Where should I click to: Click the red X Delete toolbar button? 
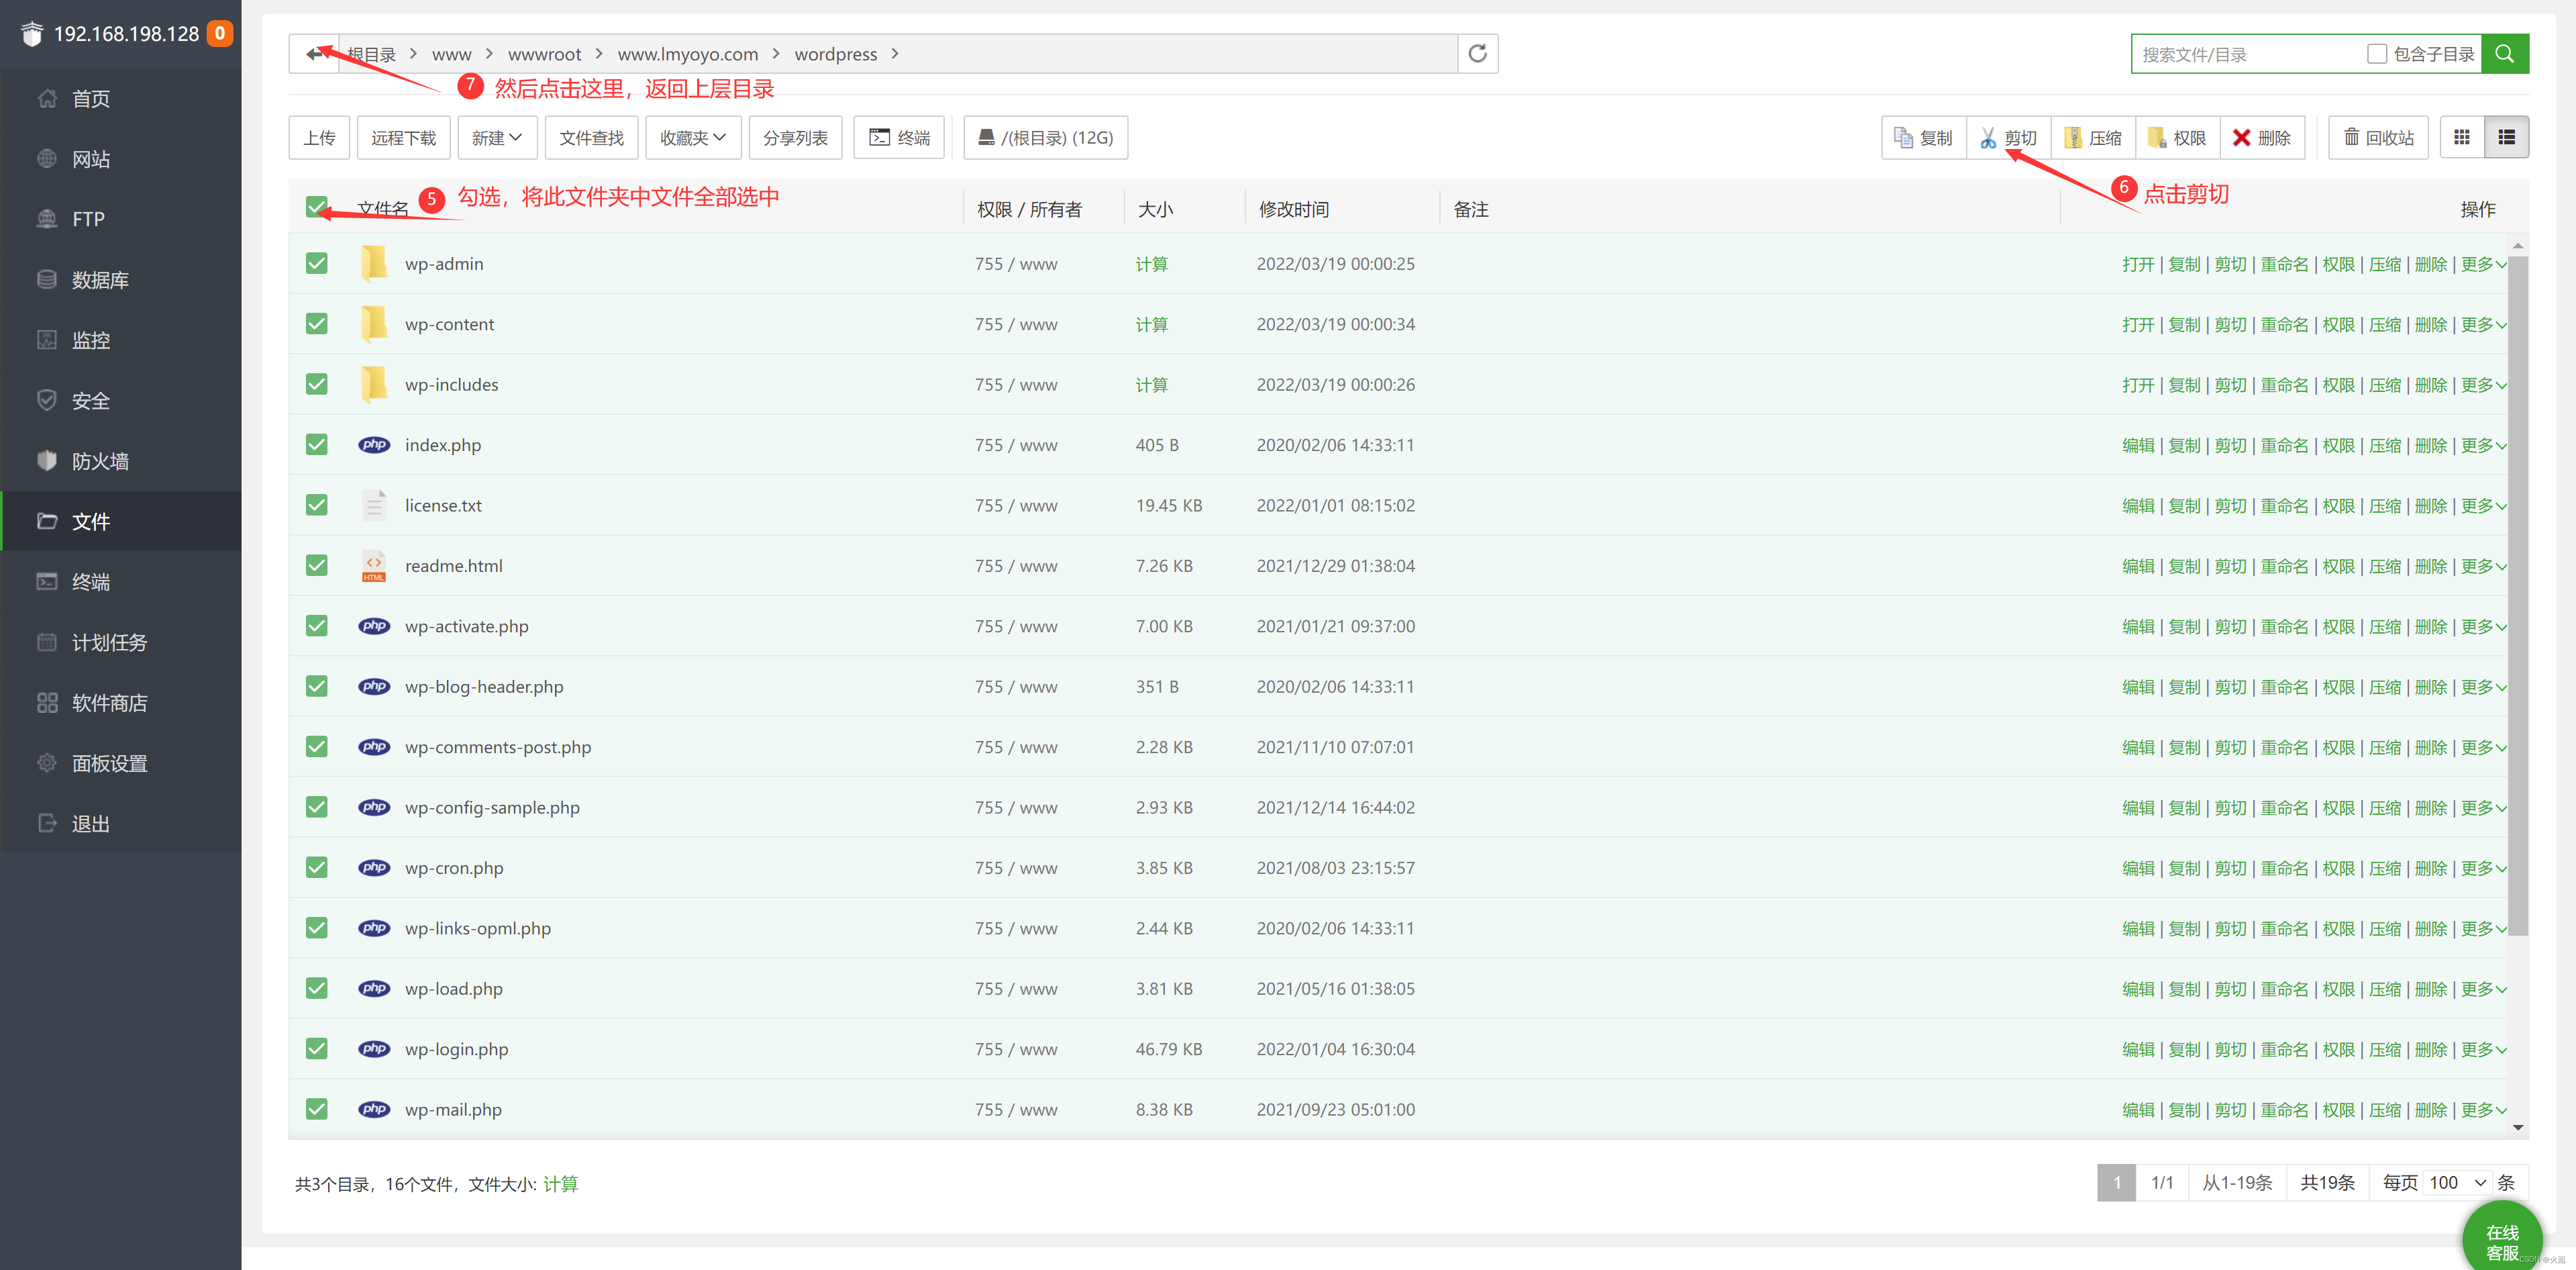(2262, 138)
